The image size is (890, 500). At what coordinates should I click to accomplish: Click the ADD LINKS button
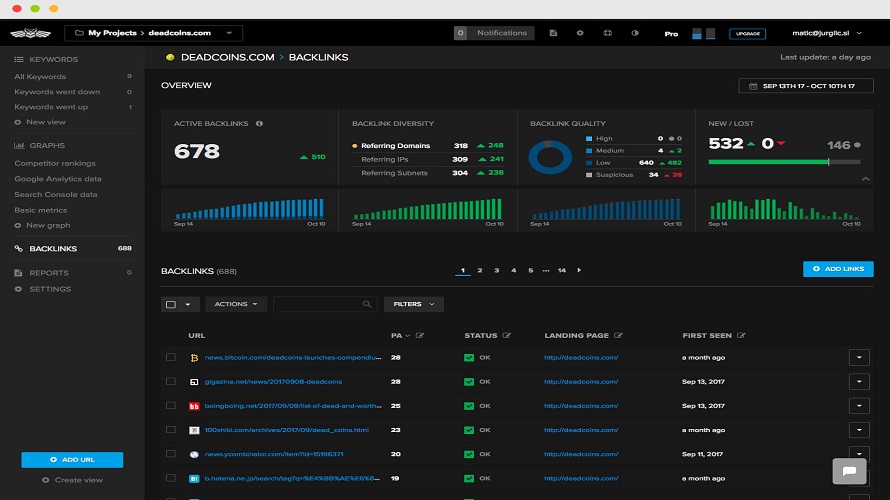pyautogui.click(x=838, y=269)
